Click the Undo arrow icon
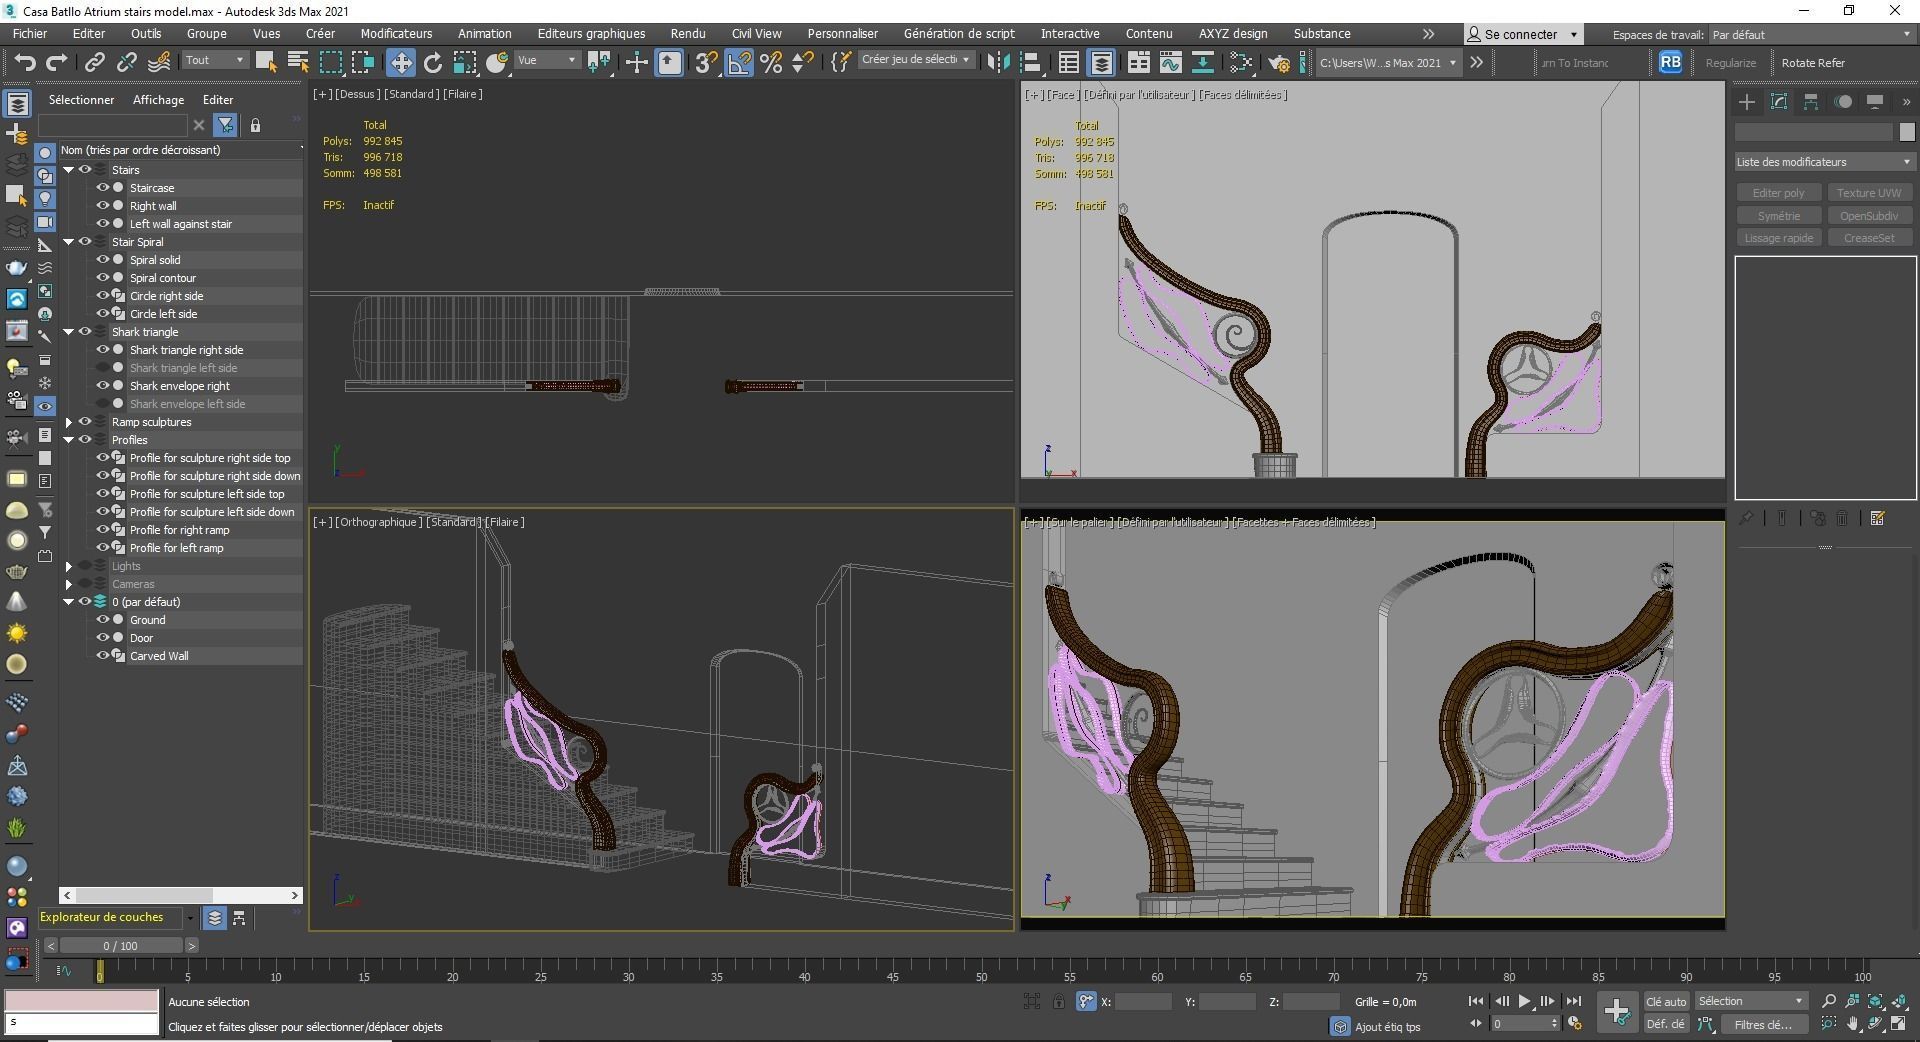1920x1042 pixels. [x=26, y=62]
